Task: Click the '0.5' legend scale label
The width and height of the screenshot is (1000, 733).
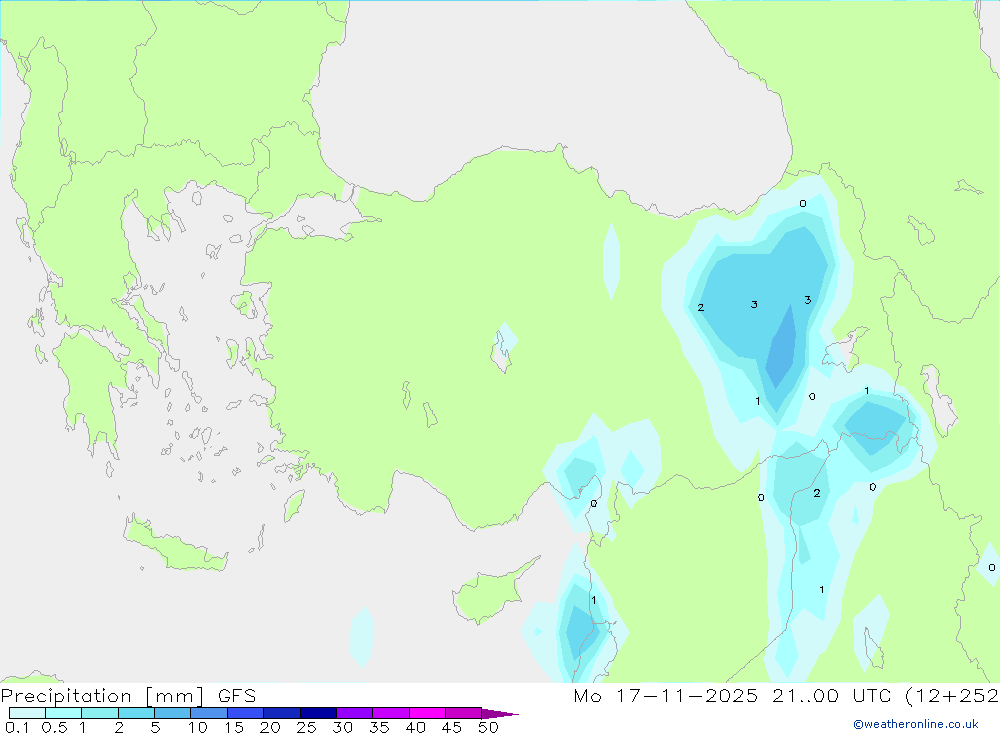Action: point(54,727)
